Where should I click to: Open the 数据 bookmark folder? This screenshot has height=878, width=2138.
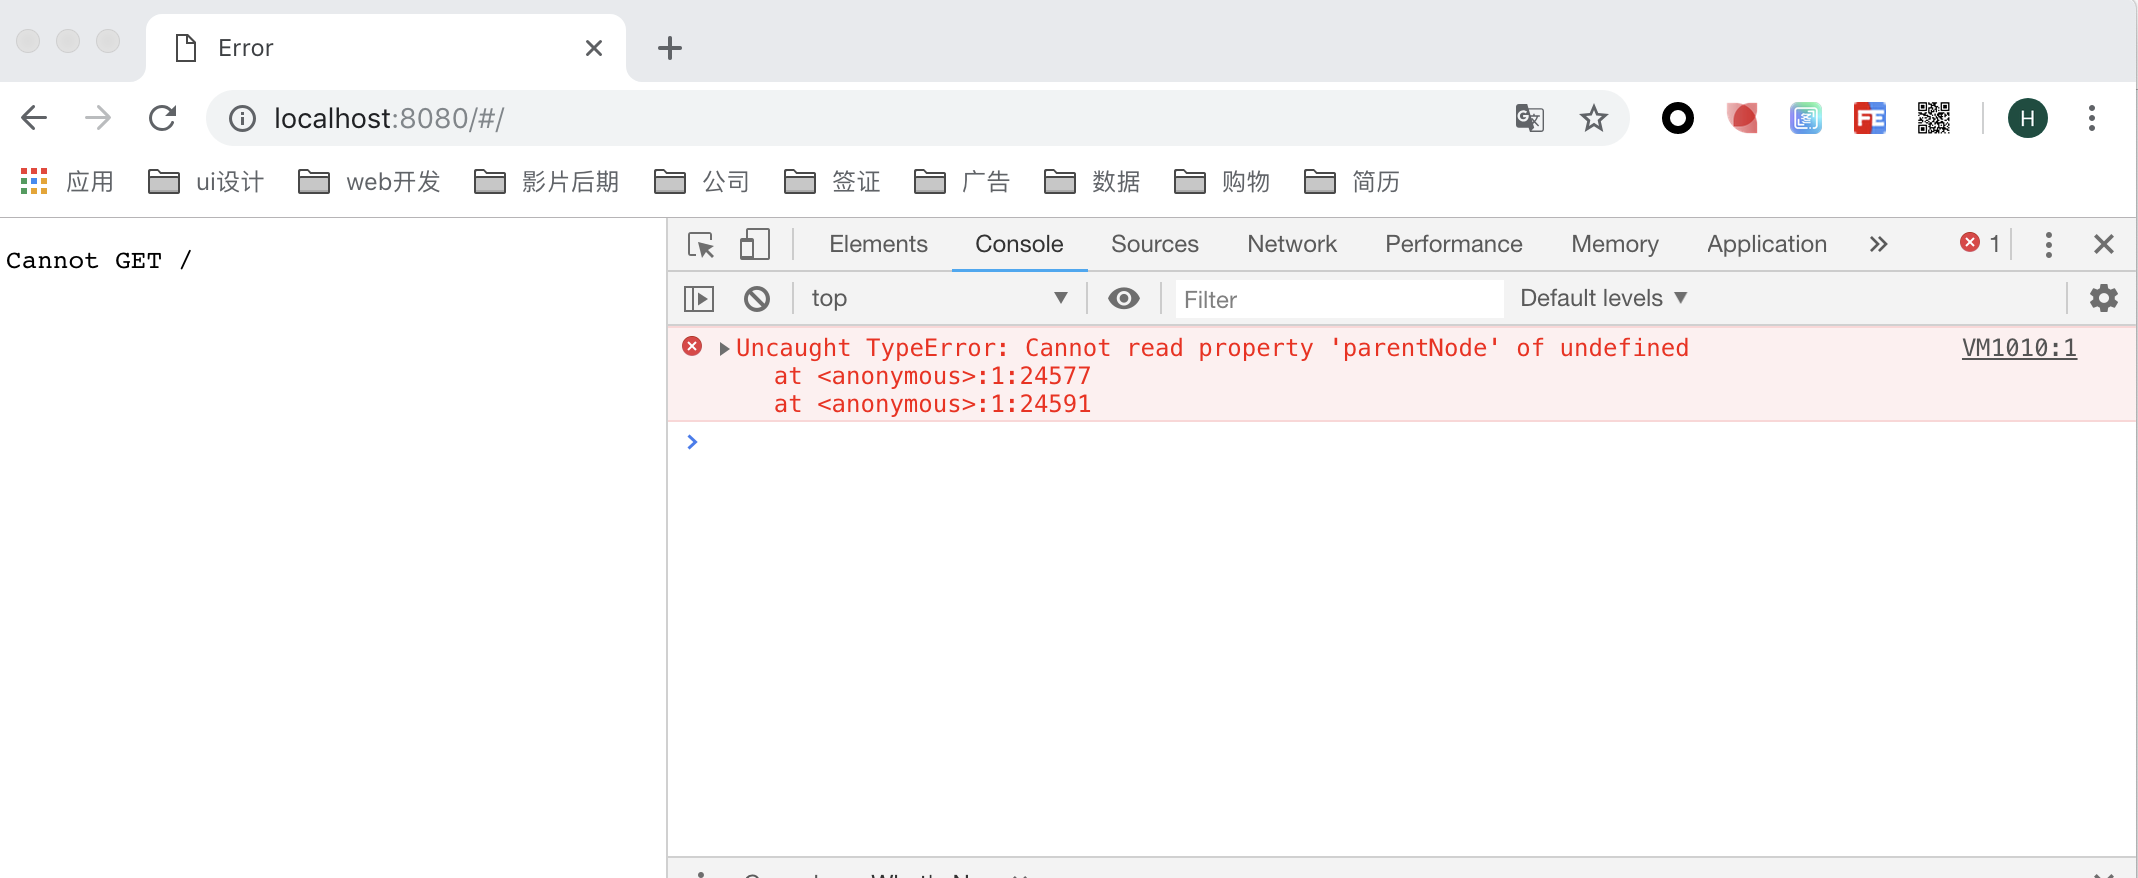click(1092, 182)
